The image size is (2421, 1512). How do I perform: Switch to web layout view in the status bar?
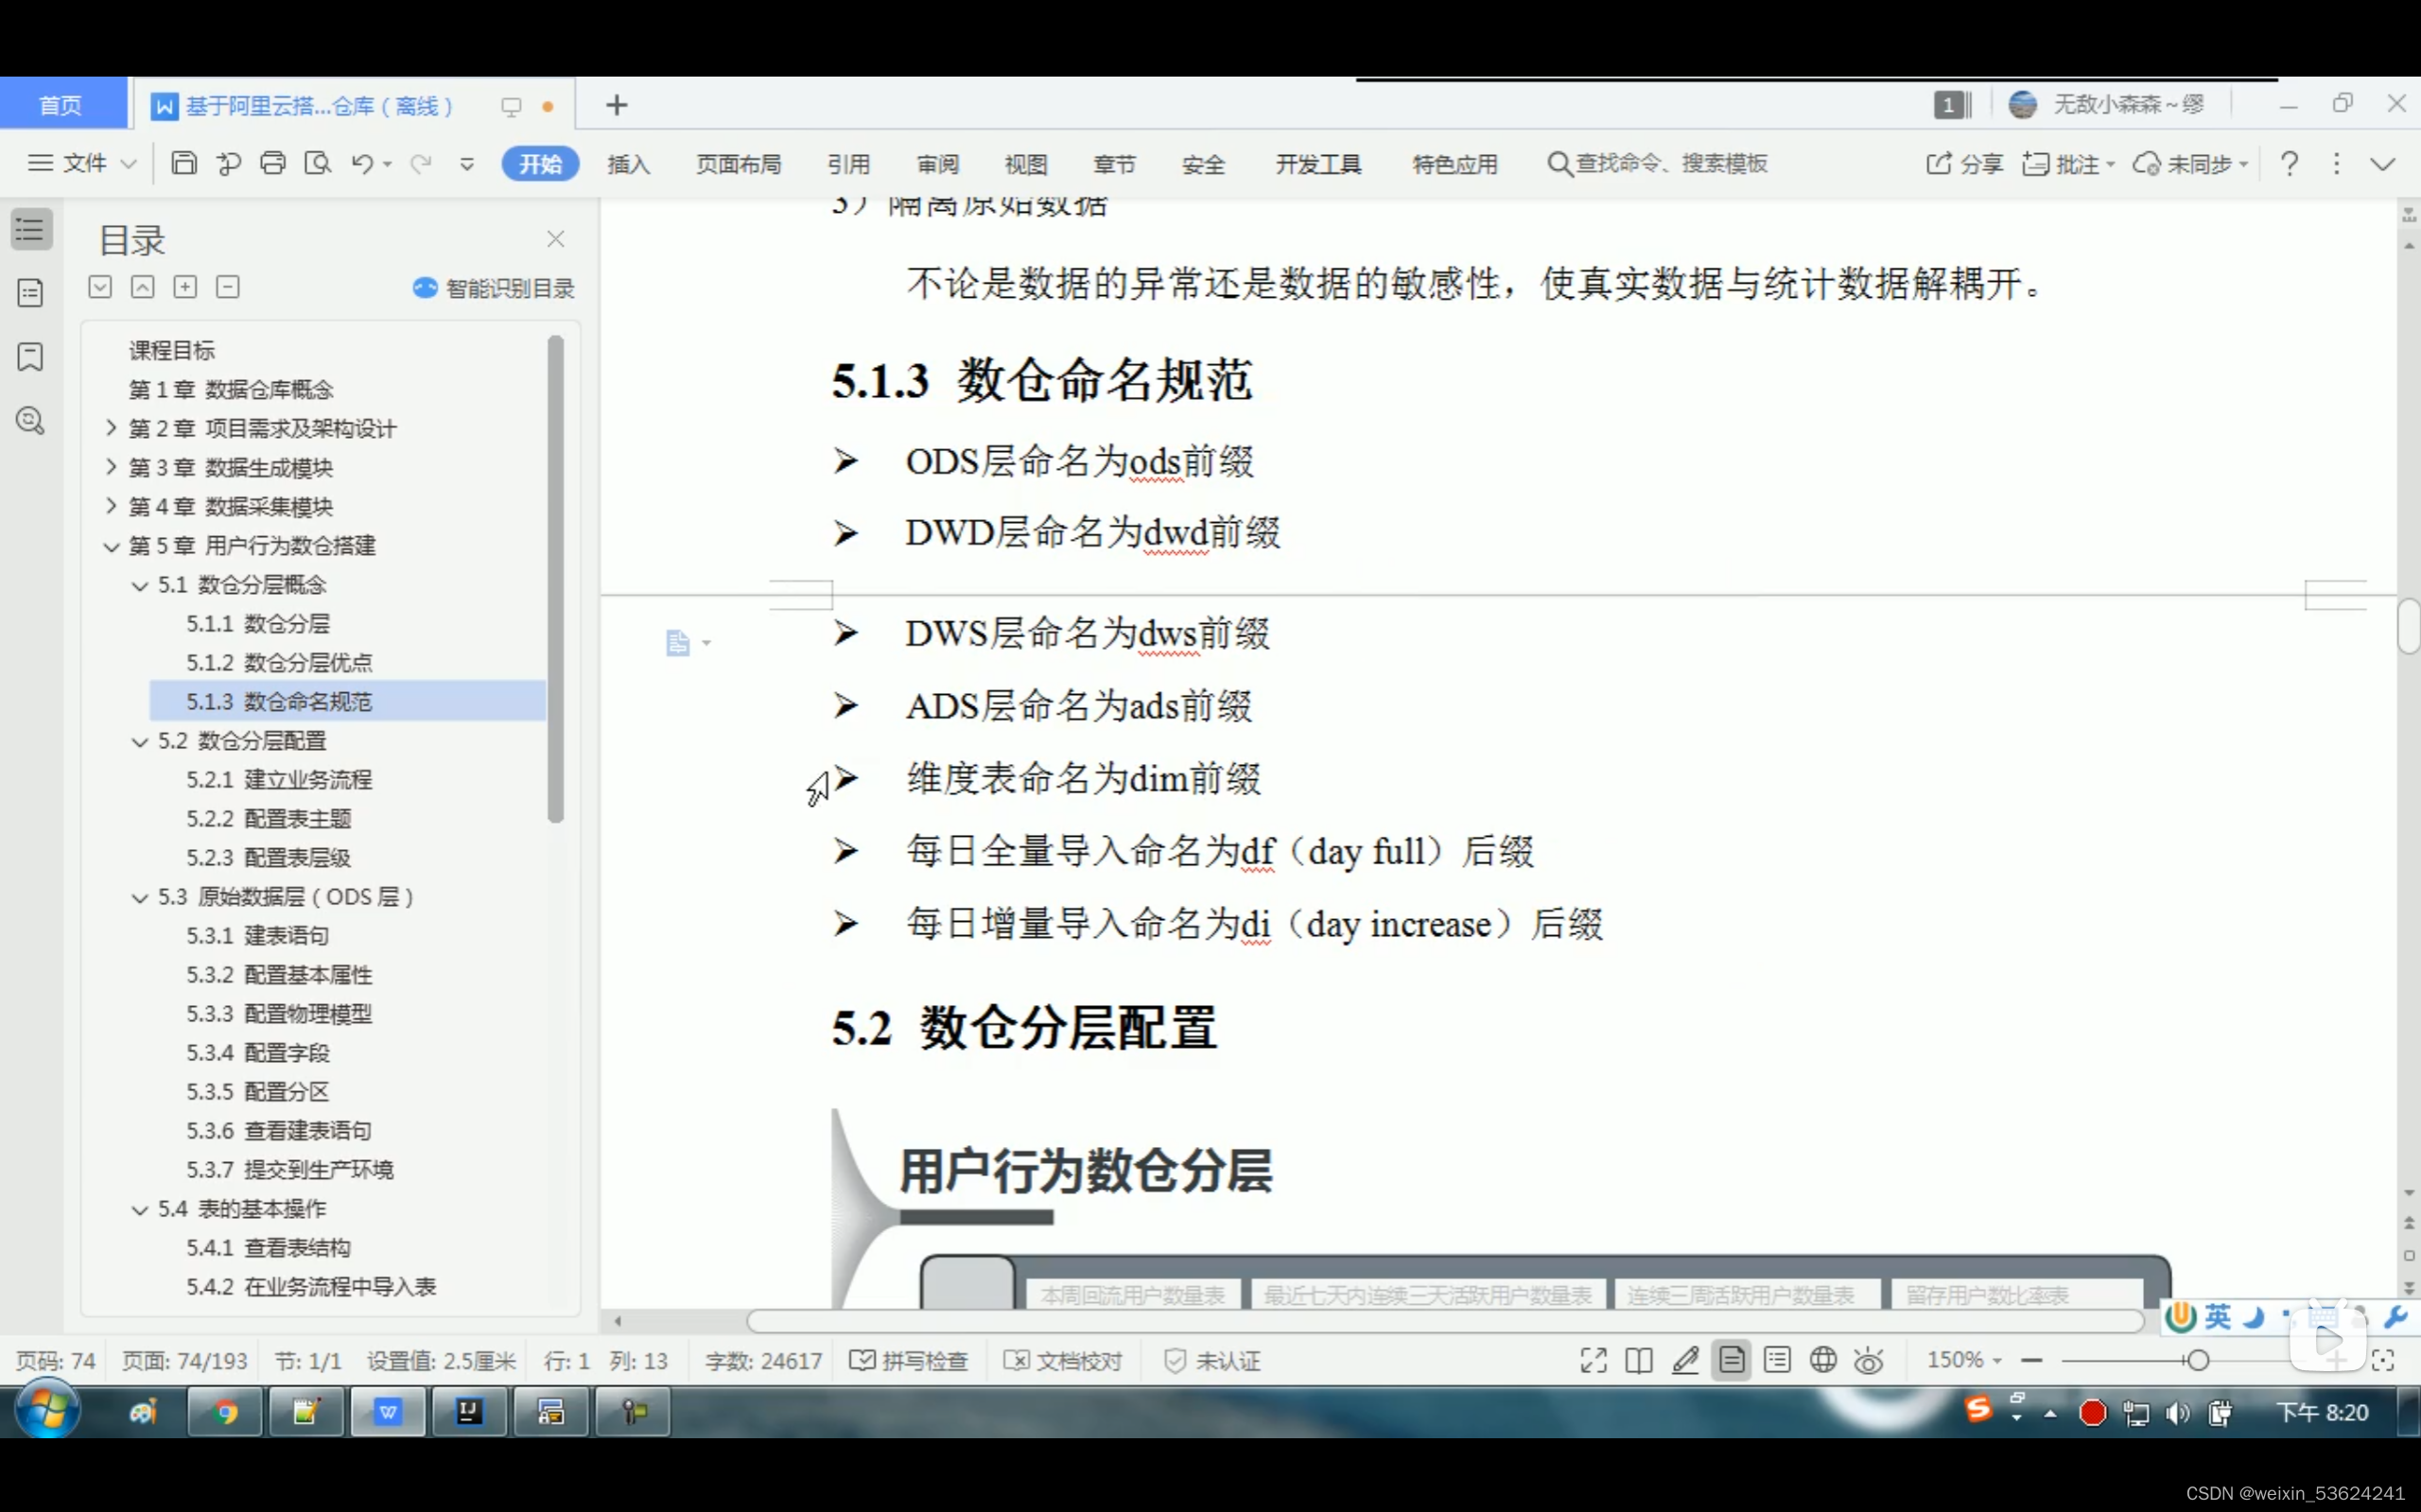1823,1360
